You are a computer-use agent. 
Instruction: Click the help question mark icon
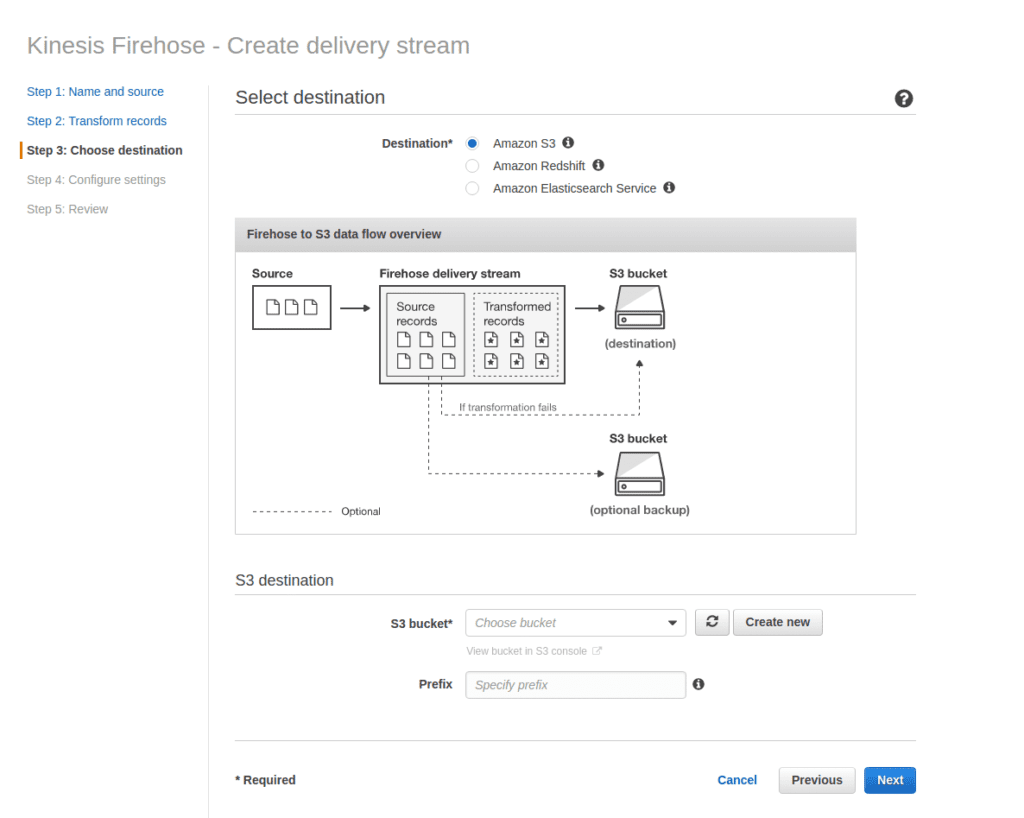tap(904, 98)
